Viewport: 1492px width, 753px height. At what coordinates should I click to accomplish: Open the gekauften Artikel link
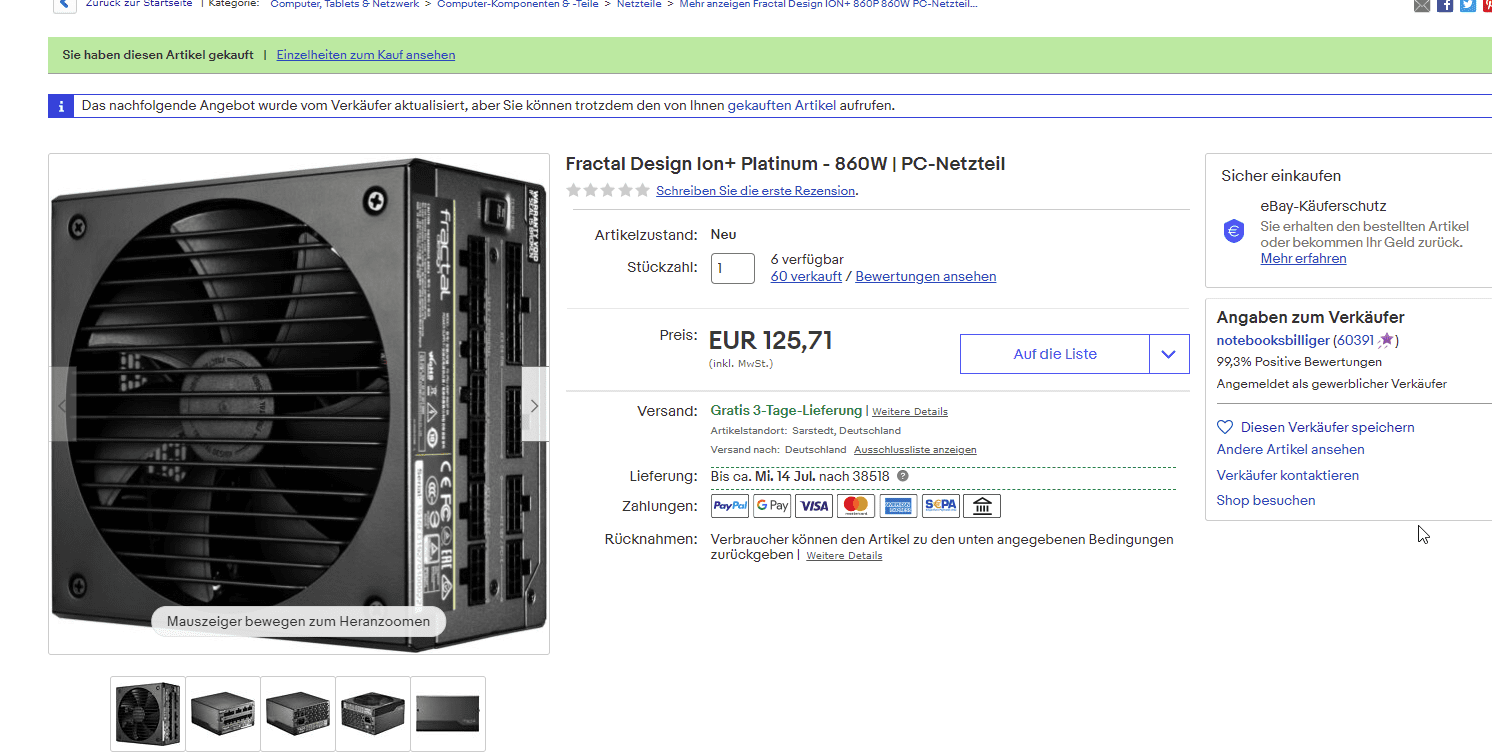[782, 105]
